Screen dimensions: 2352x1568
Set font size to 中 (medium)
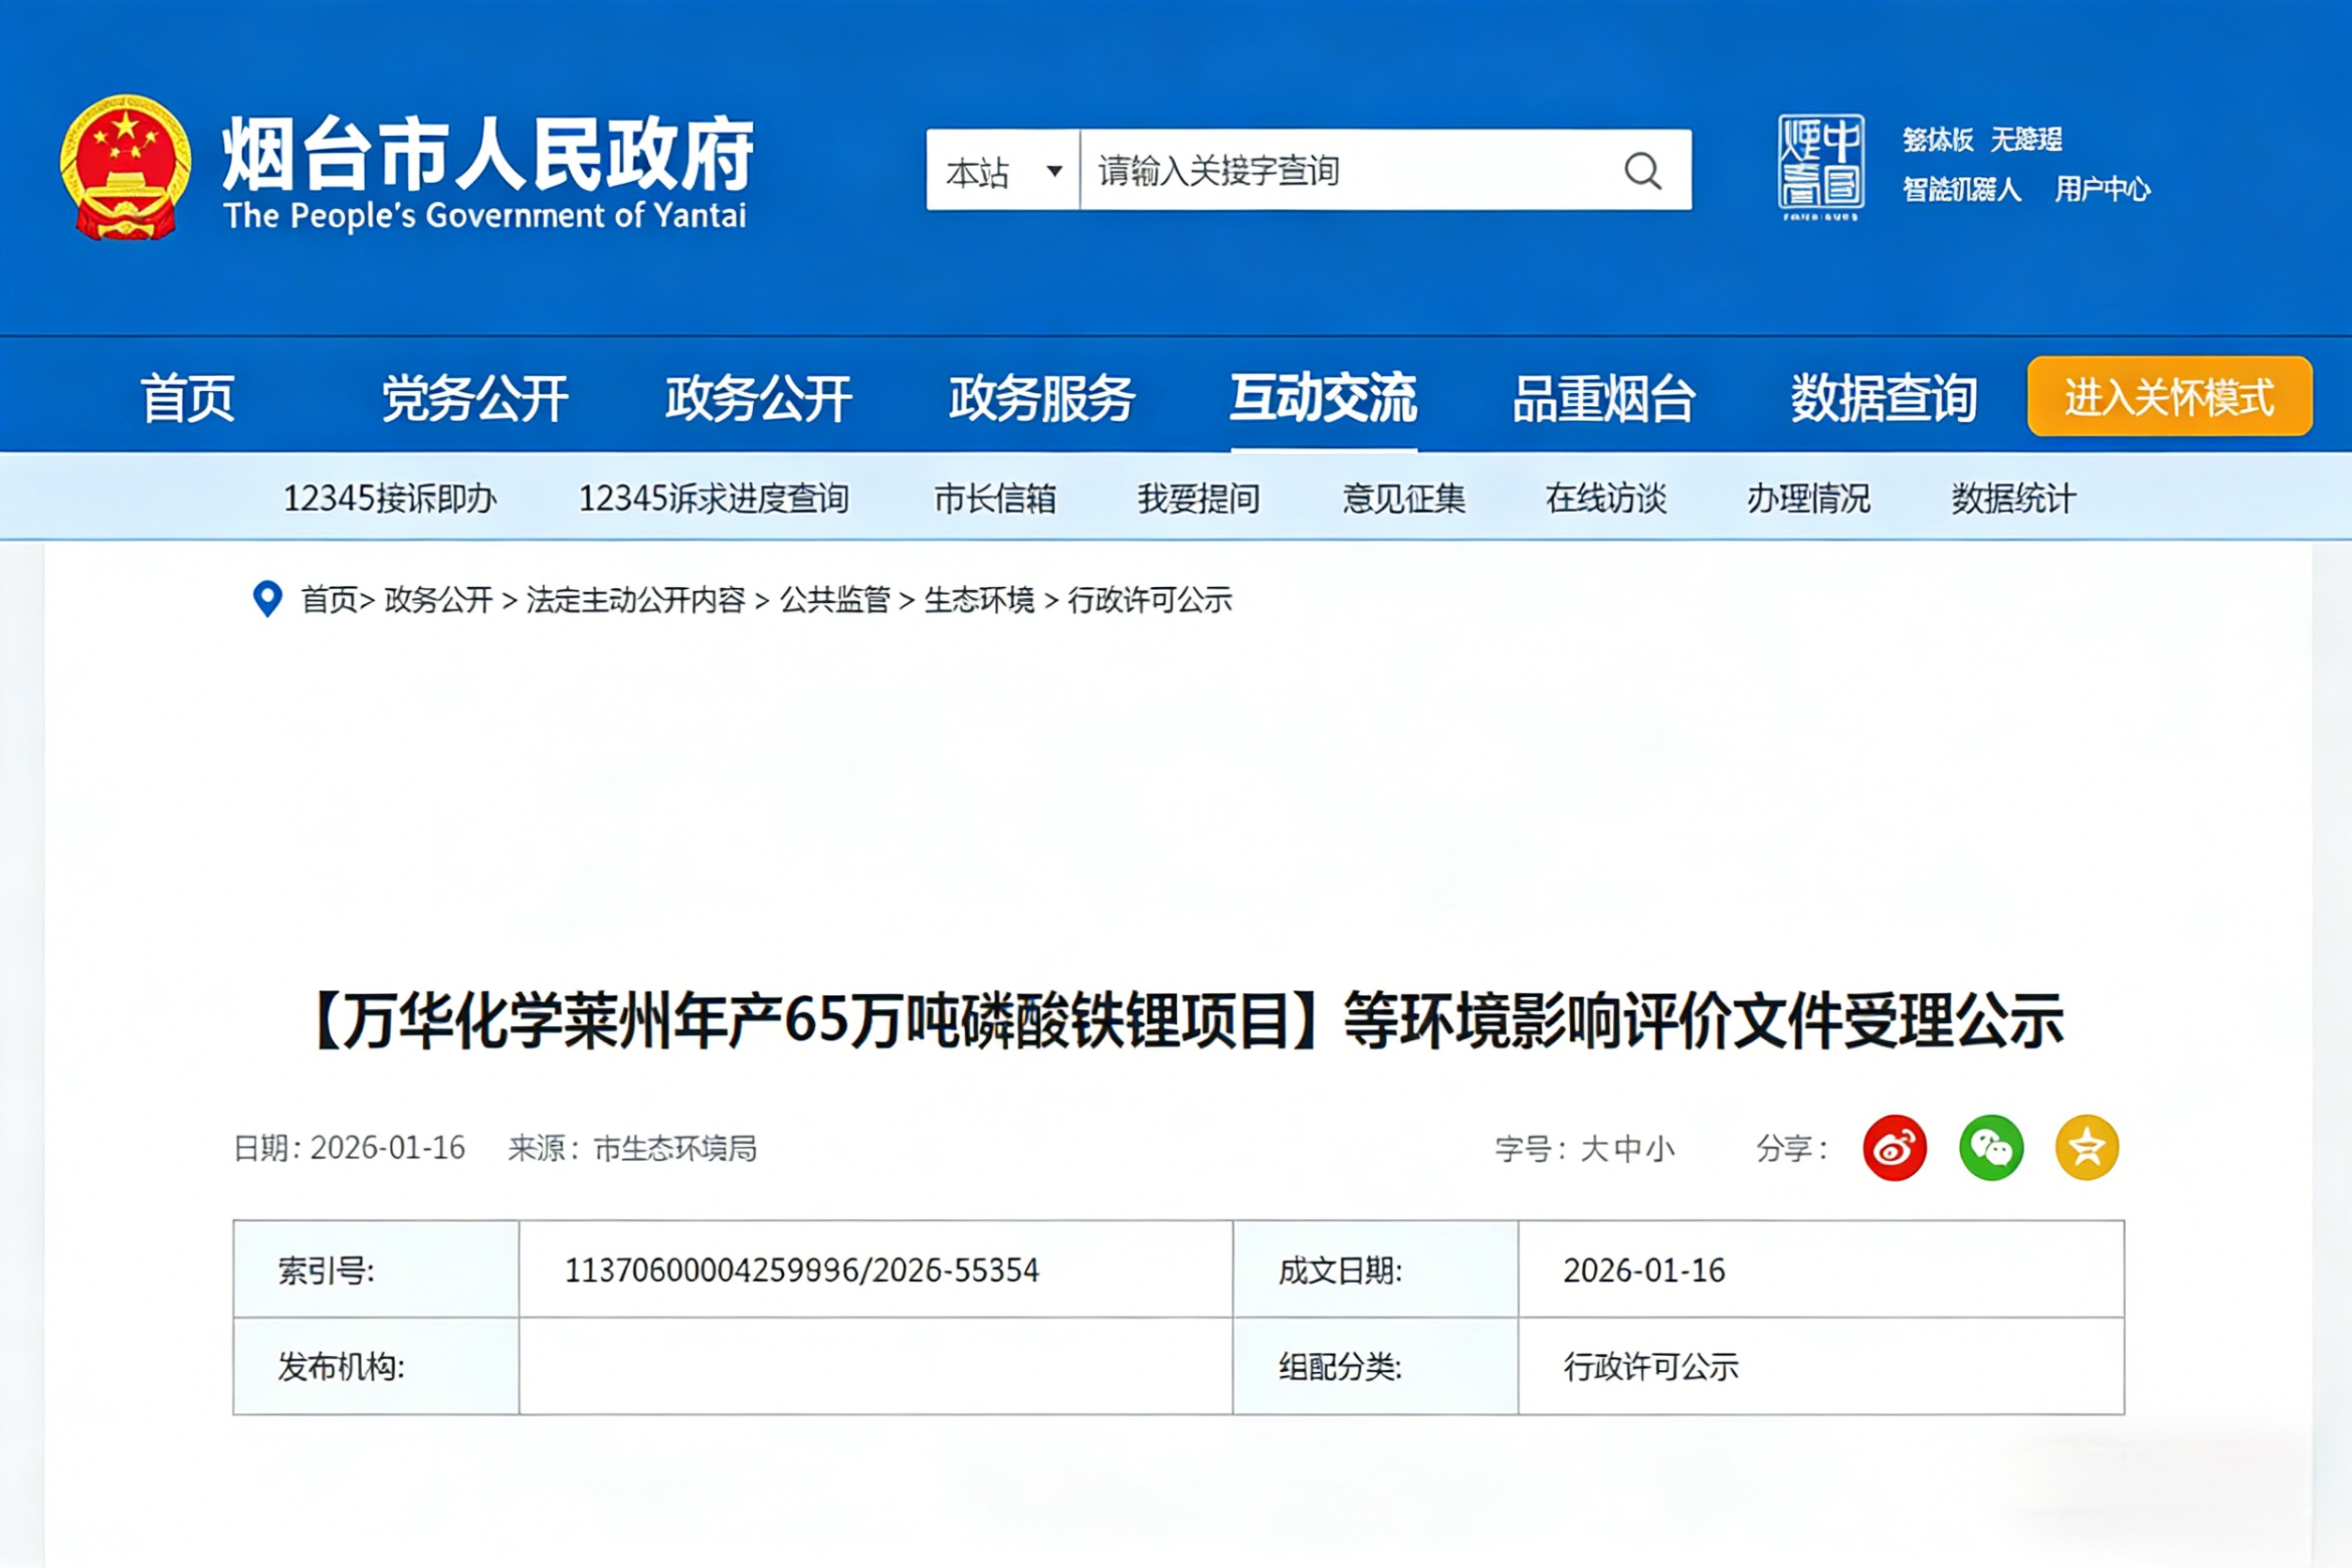tap(1630, 1148)
